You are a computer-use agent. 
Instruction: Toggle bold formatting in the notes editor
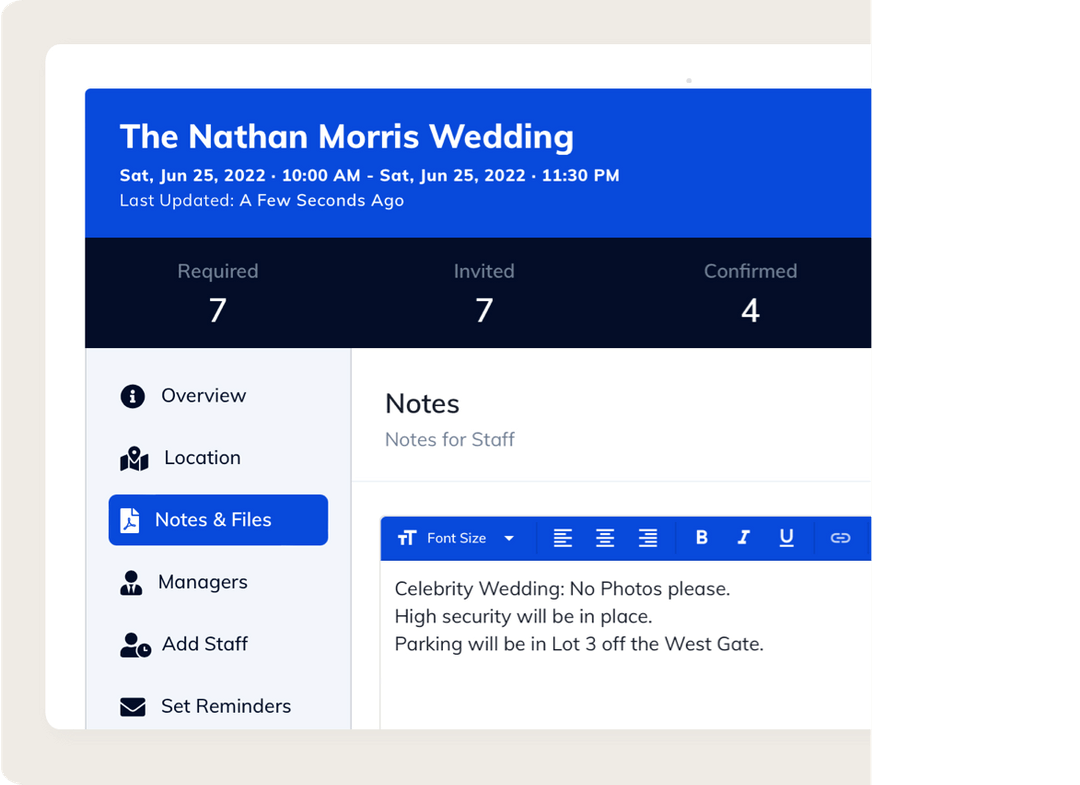click(701, 538)
